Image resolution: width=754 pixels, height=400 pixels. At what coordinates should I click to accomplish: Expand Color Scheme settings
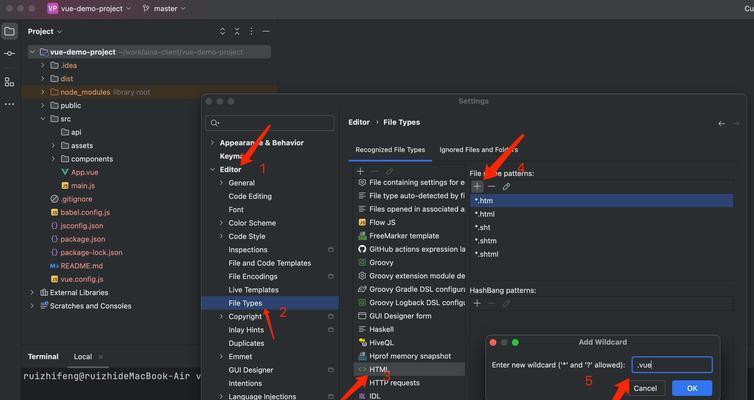[x=221, y=223]
